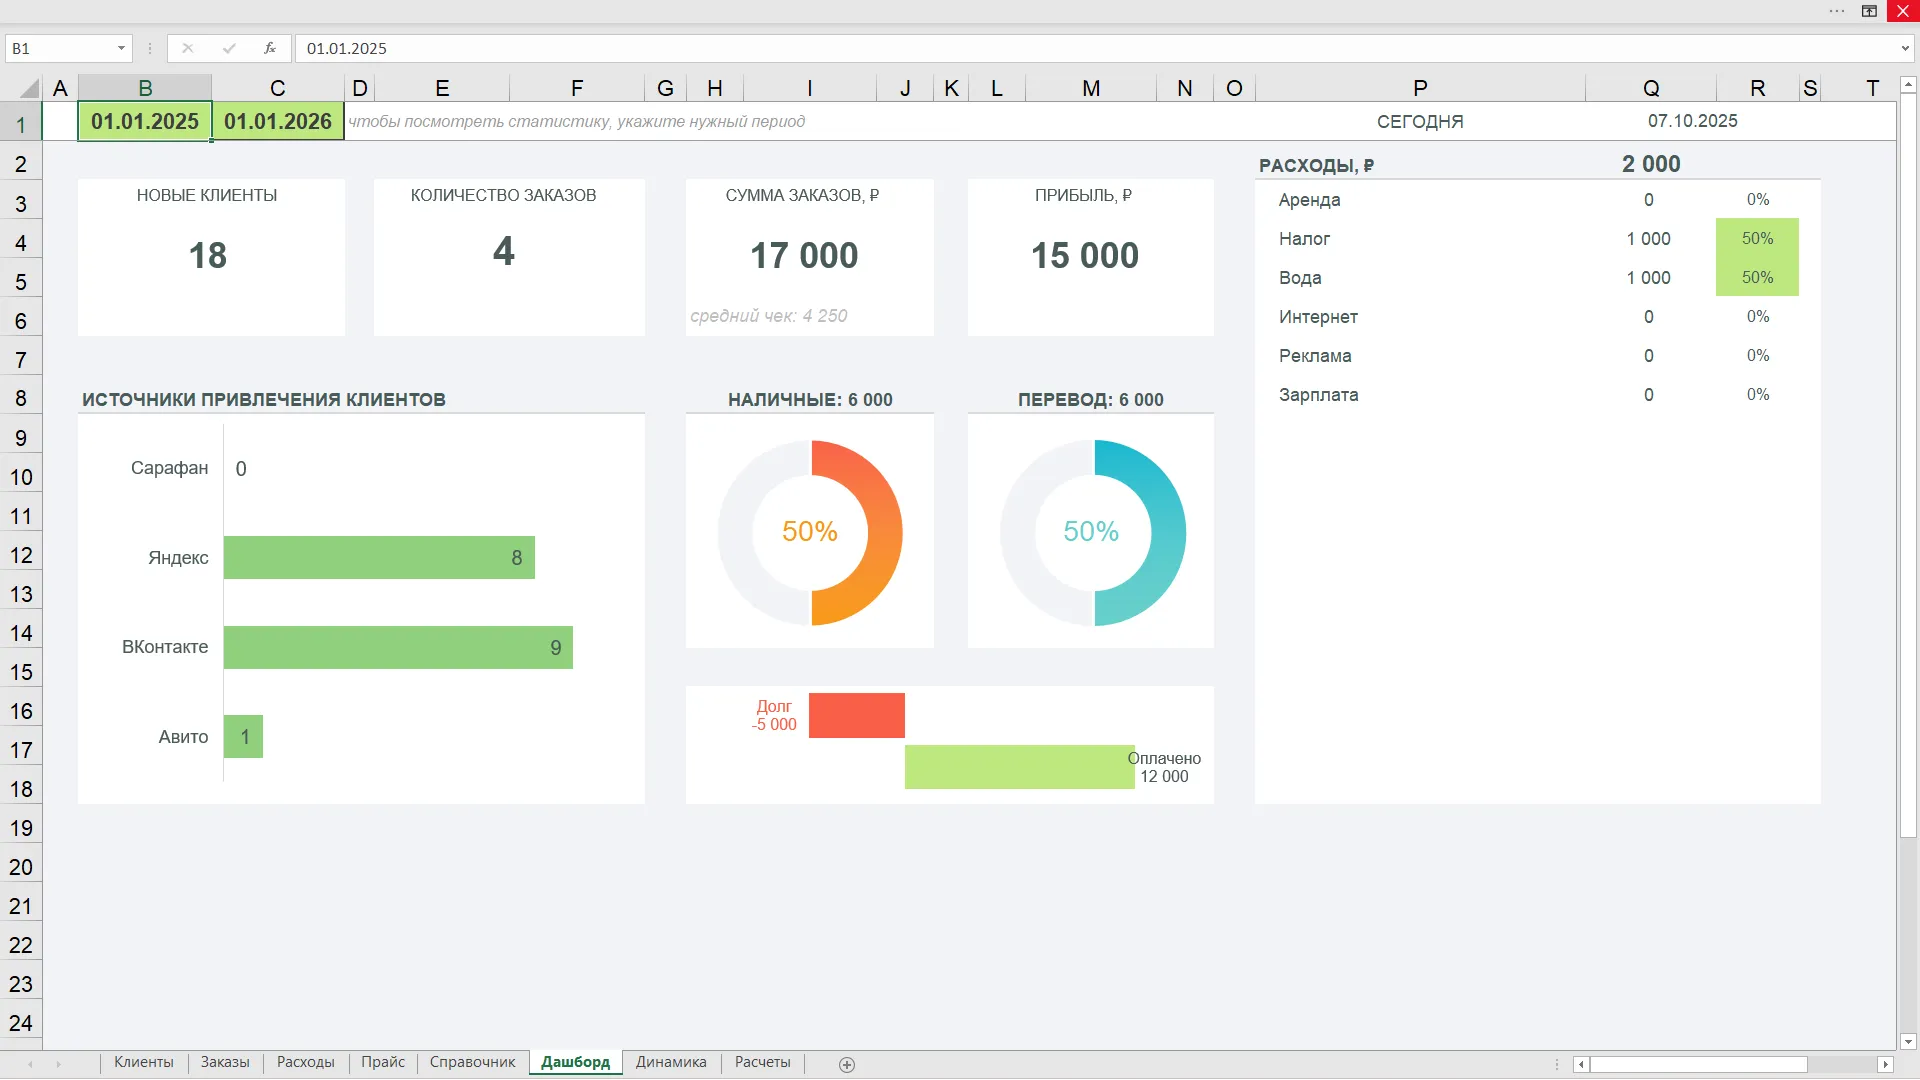1920x1080 pixels.
Task: Go to the Динамика sheet tab
Action: (671, 1062)
